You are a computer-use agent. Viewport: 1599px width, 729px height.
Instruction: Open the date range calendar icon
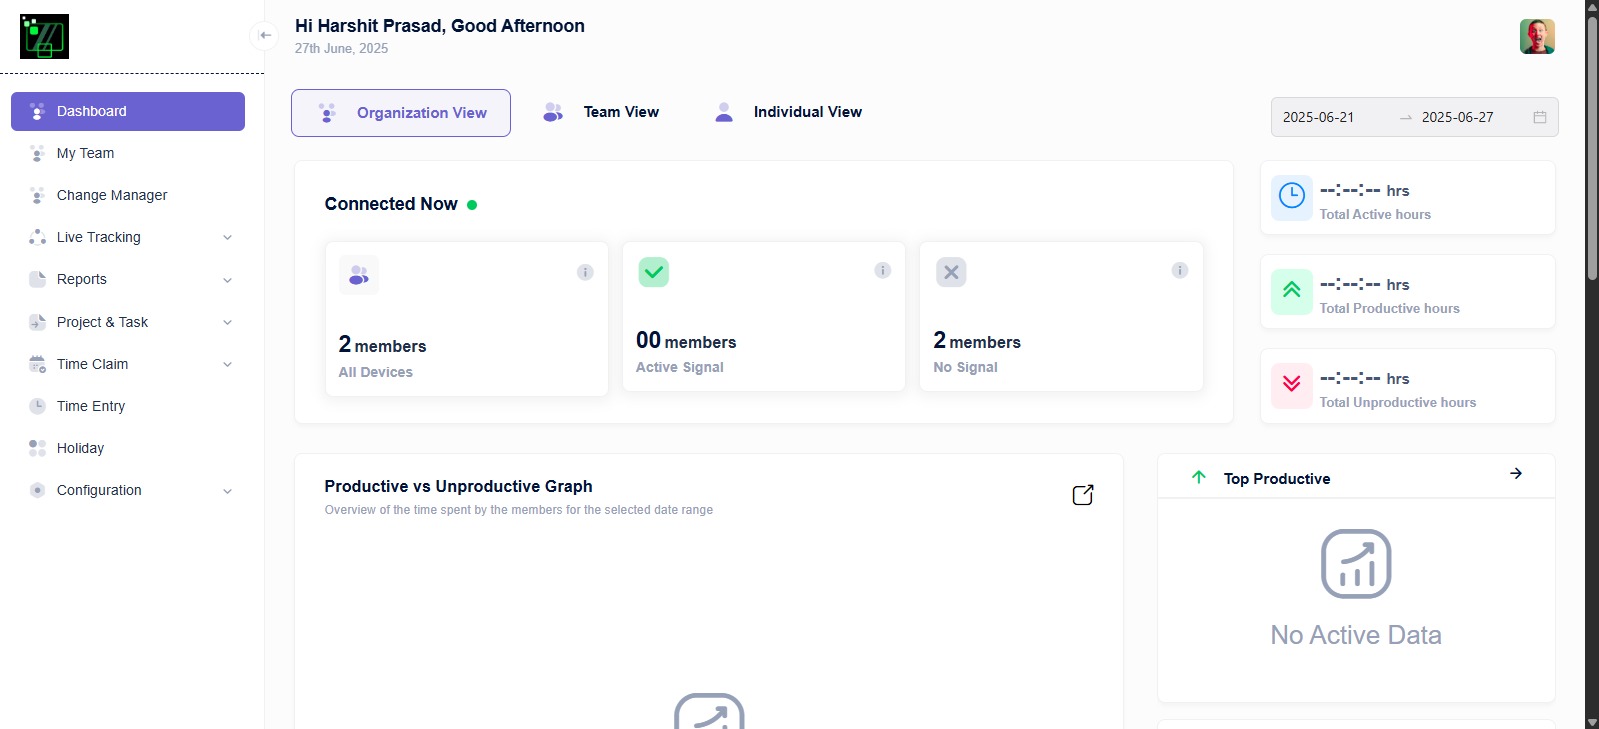coord(1540,117)
